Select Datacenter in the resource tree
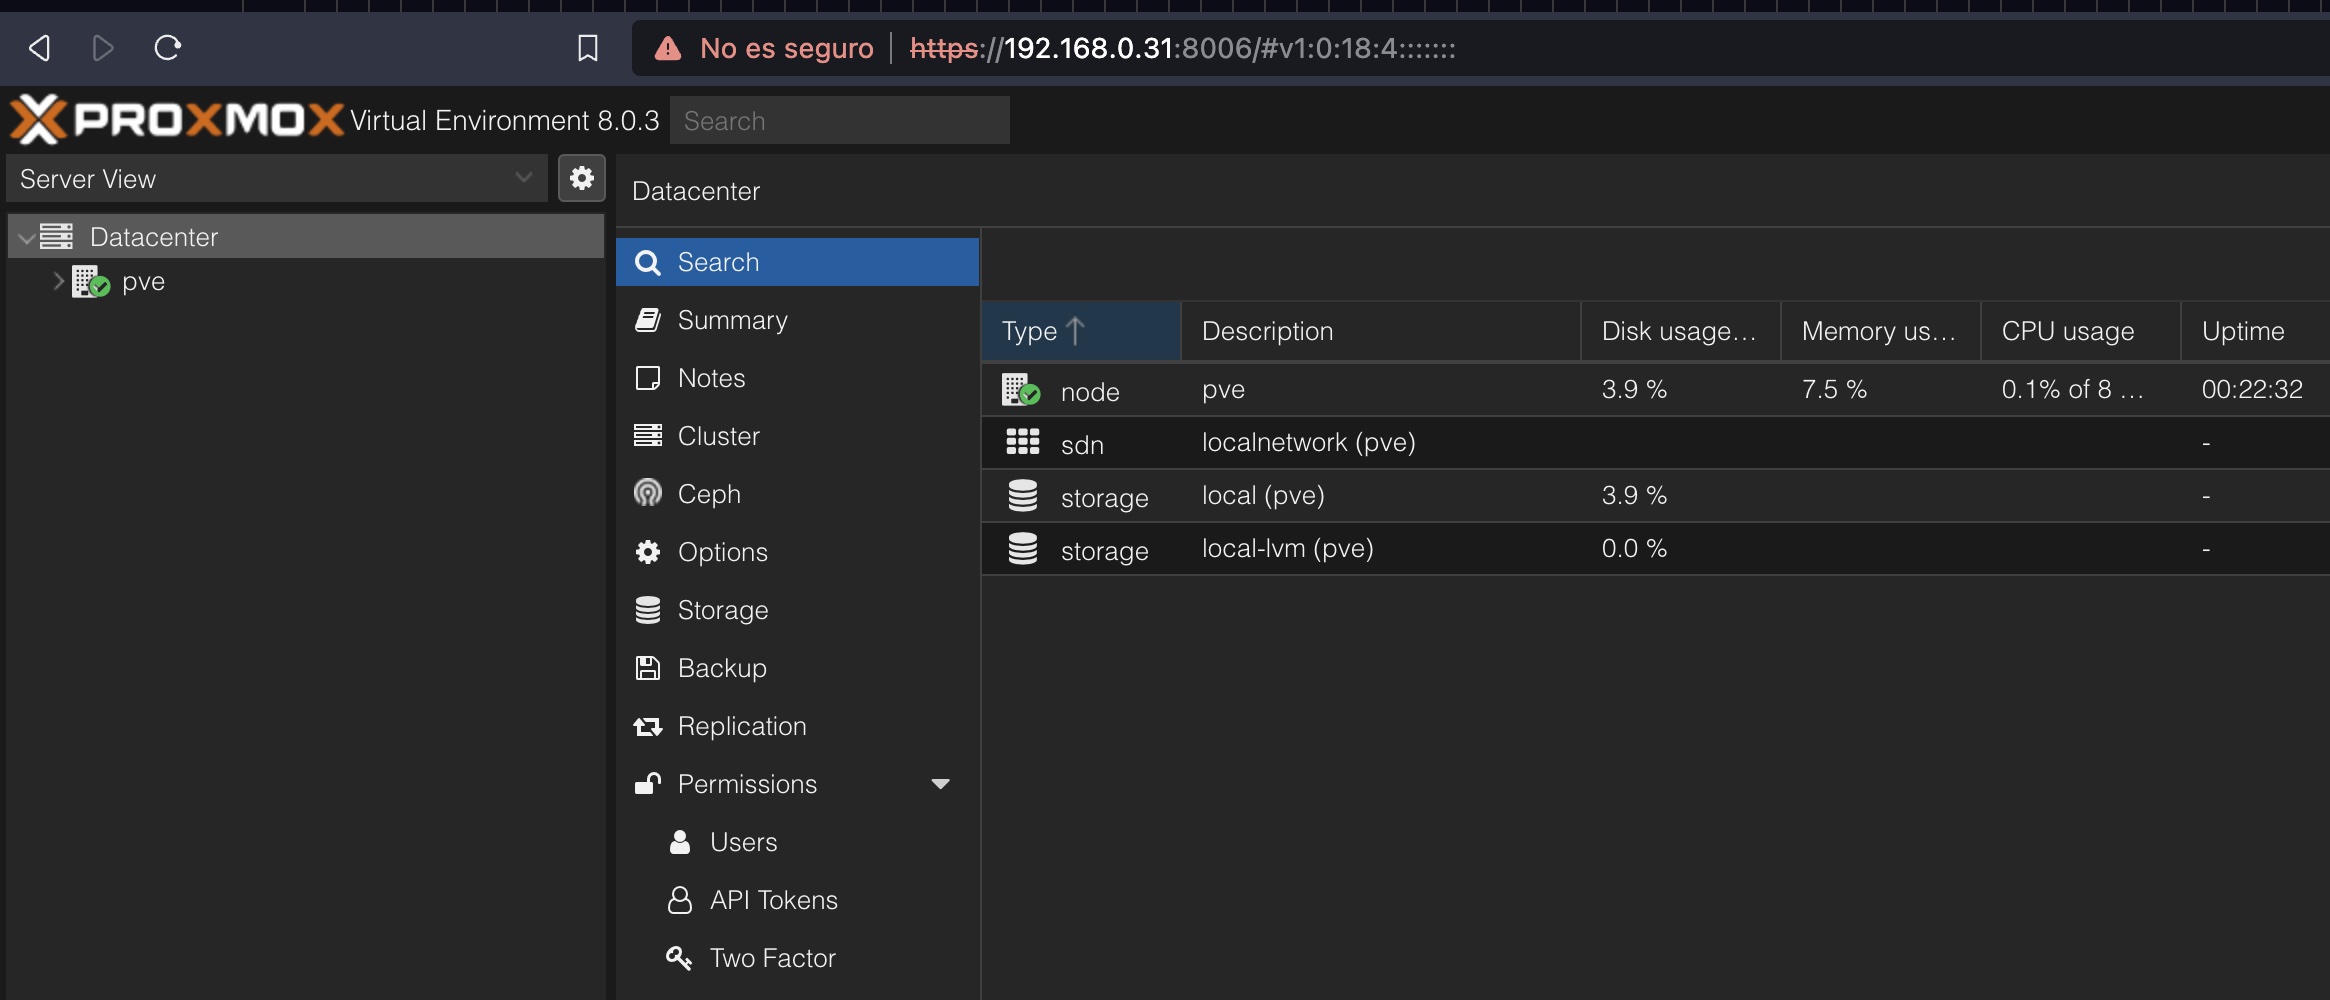Image resolution: width=2330 pixels, height=1000 pixels. pyautogui.click(x=306, y=236)
